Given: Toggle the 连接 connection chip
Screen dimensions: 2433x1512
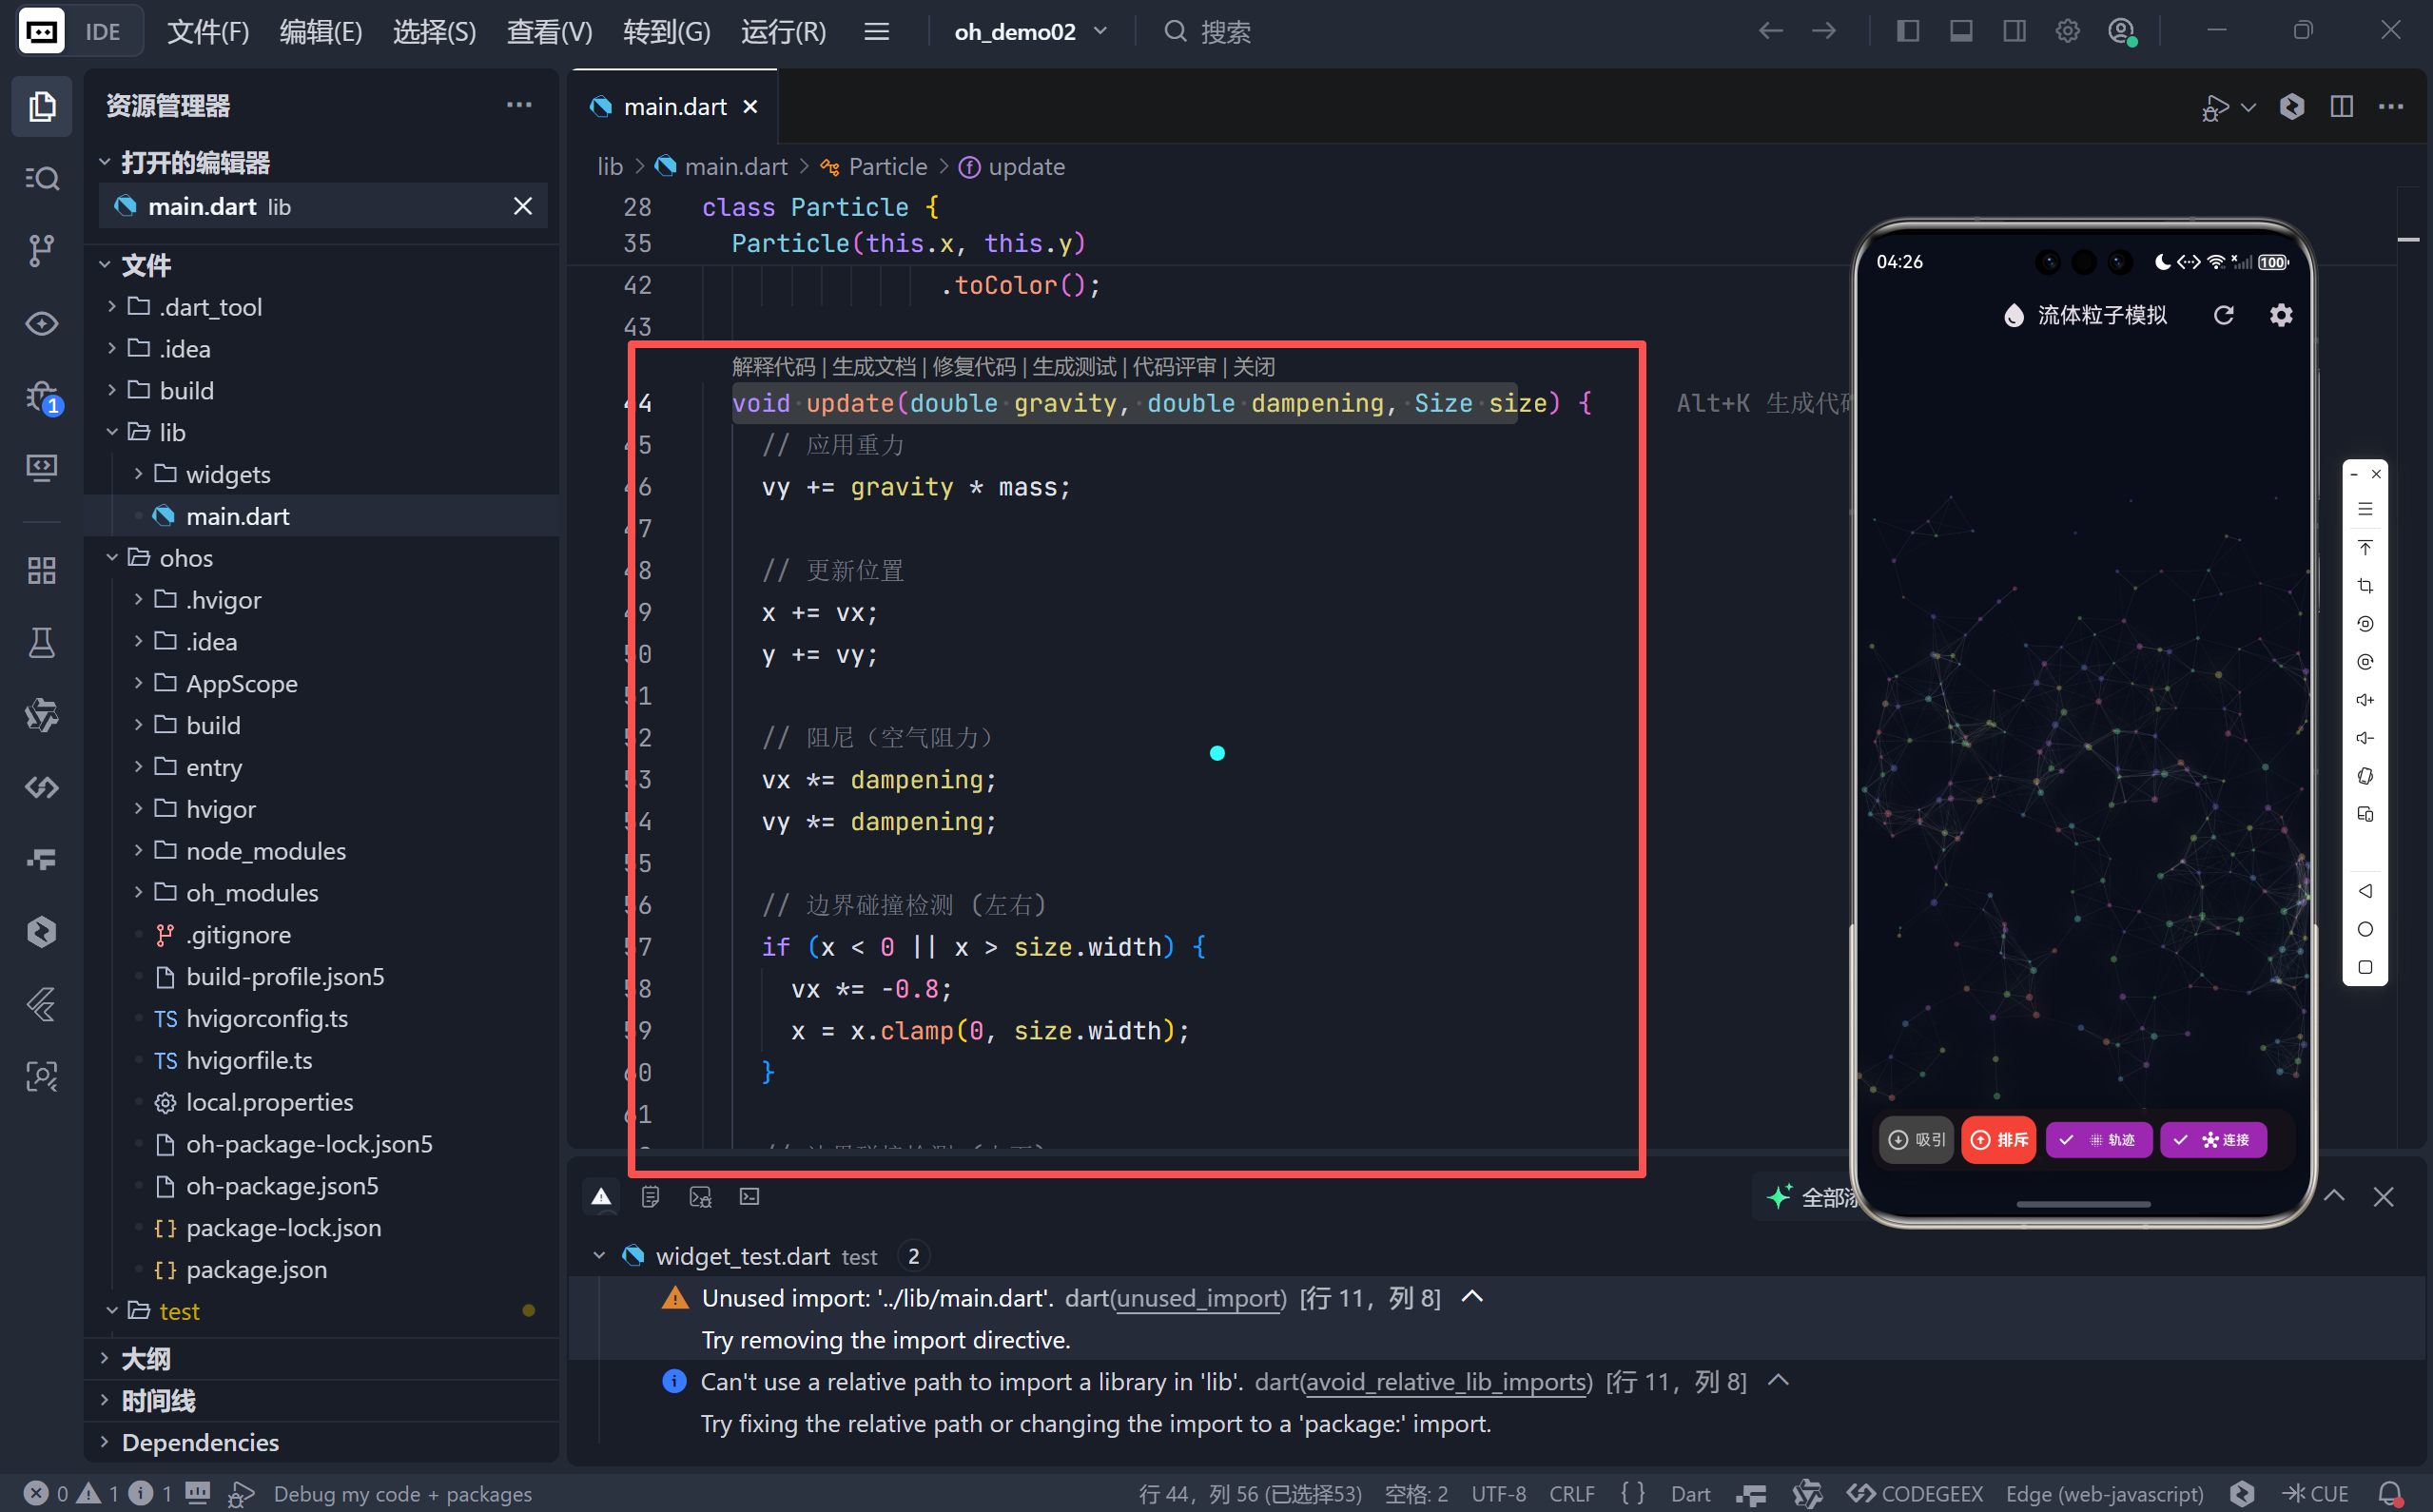Looking at the screenshot, I should [x=2213, y=1140].
